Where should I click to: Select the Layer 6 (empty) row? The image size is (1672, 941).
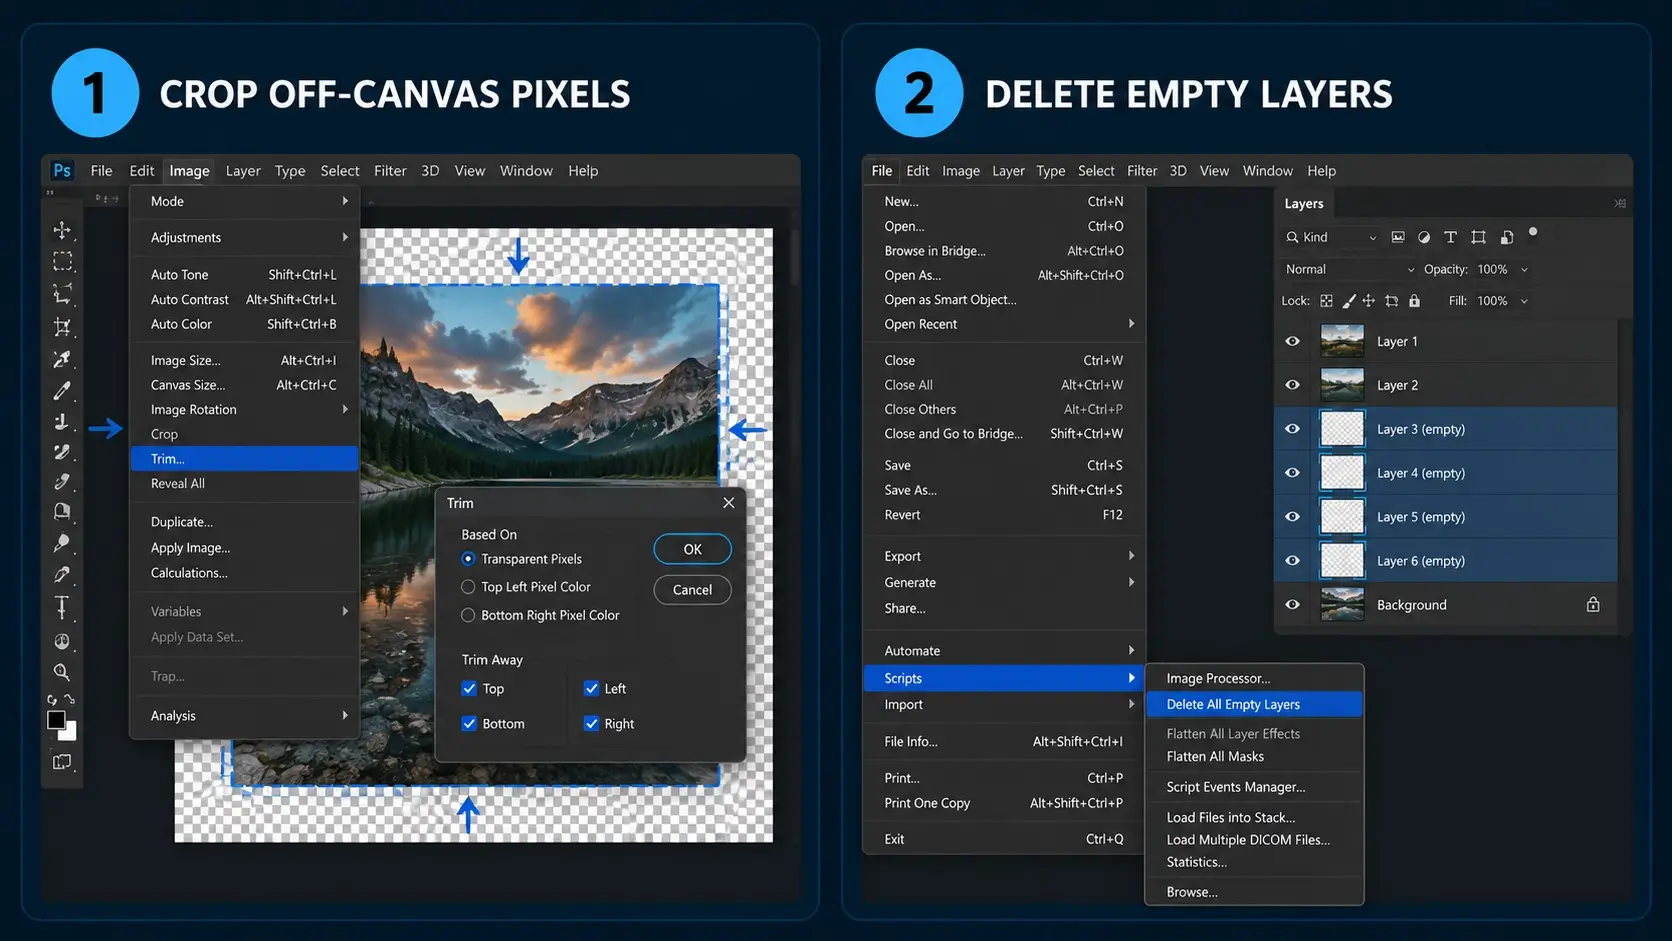1446,560
